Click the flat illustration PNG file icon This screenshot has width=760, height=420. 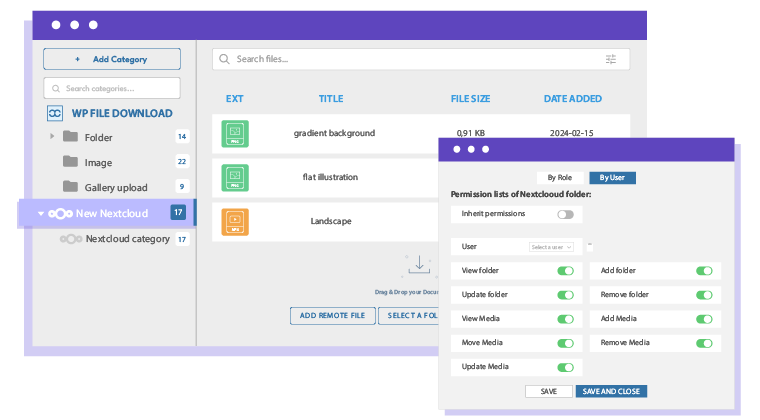tap(235, 178)
